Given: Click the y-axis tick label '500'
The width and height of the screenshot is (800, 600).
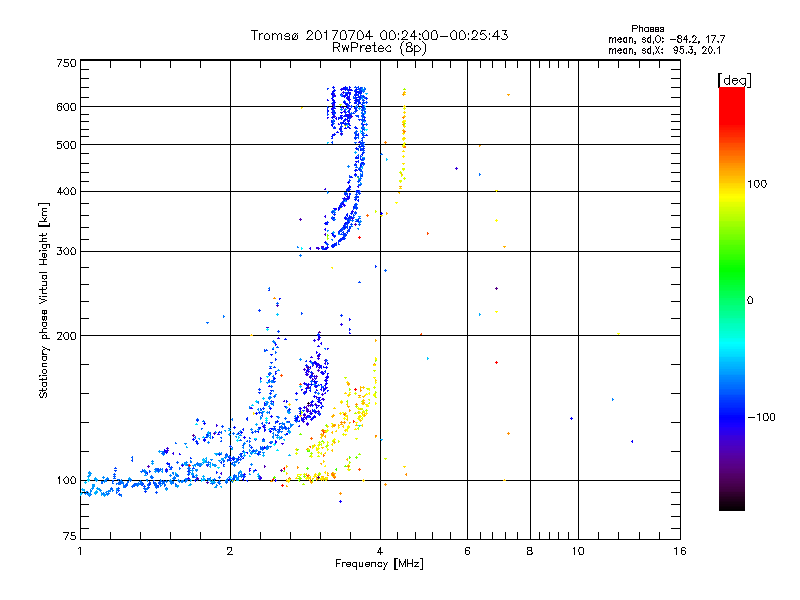Looking at the screenshot, I should pyautogui.click(x=66, y=145).
